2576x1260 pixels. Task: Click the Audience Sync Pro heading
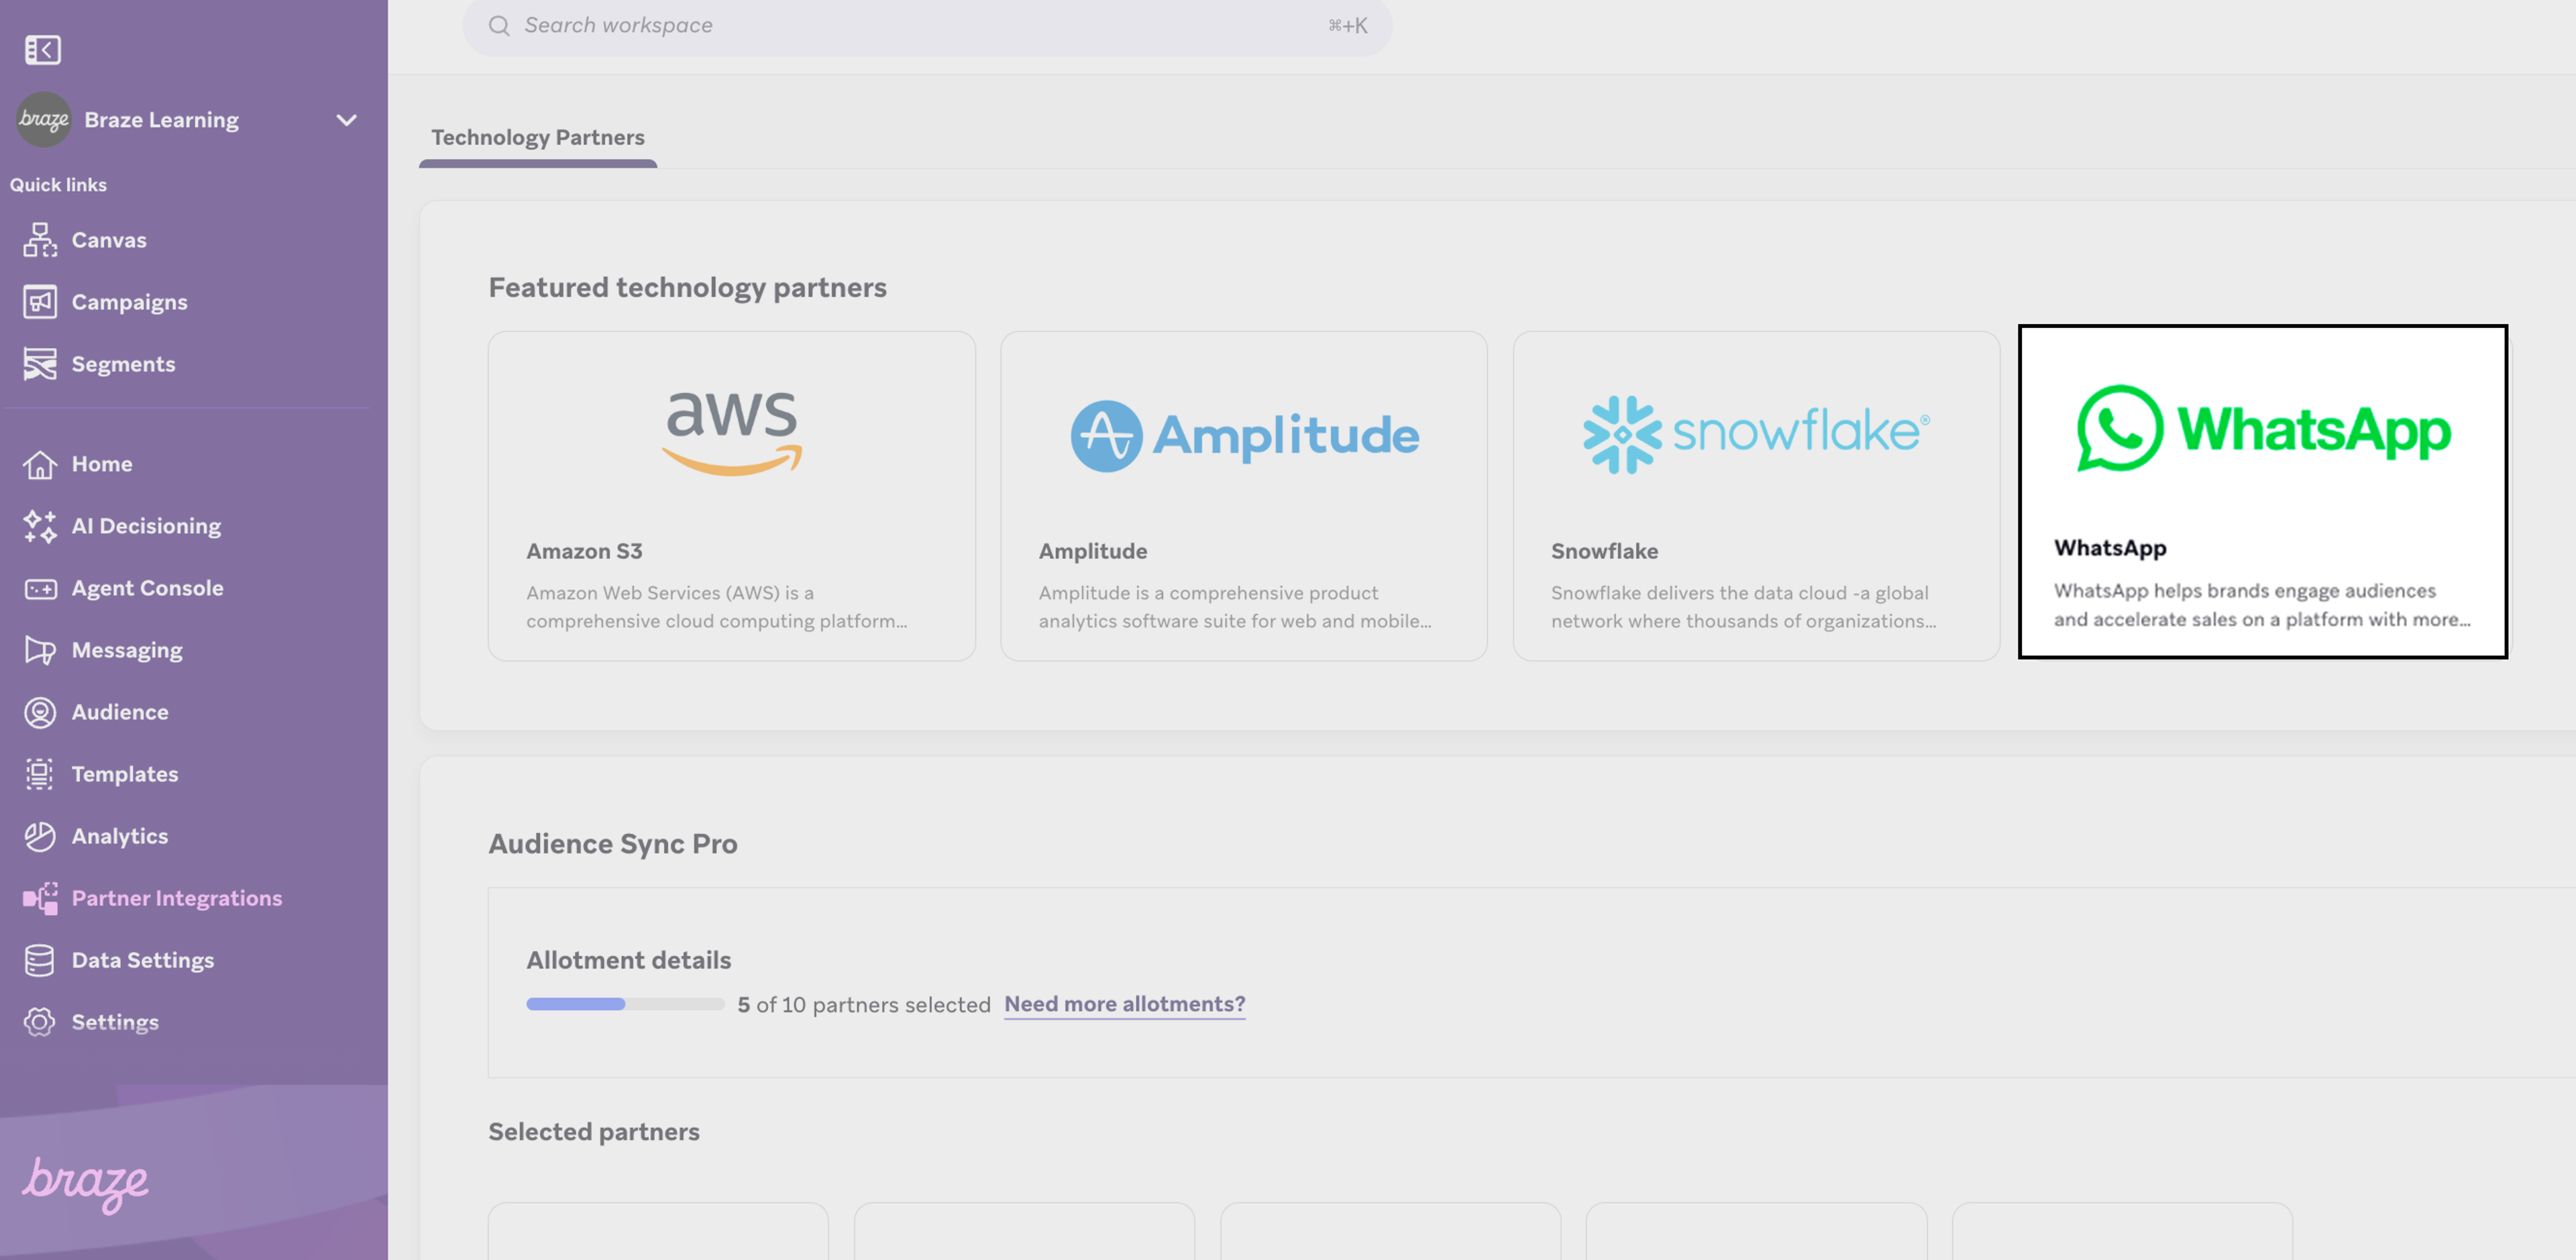point(613,844)
